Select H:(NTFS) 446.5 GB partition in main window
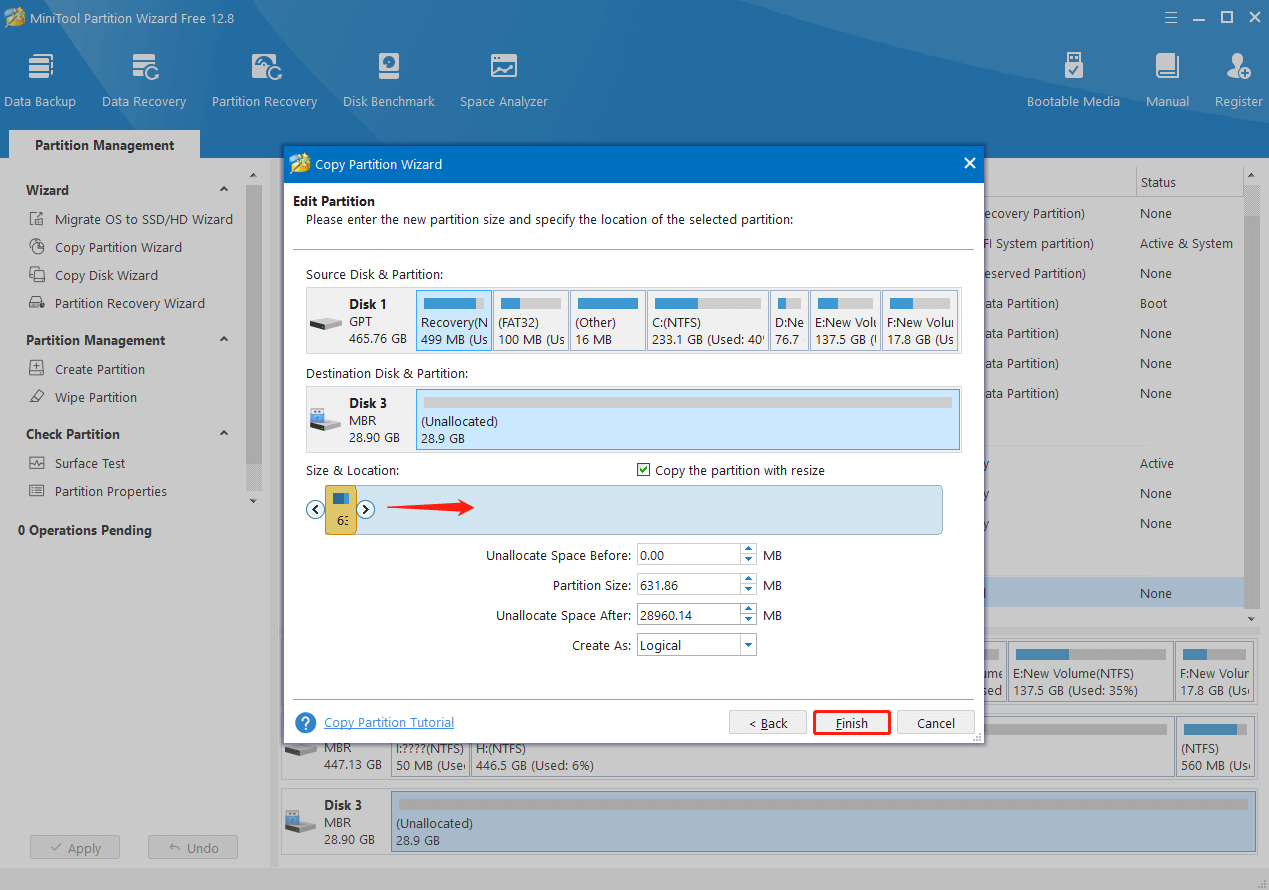Viewport: 1269px width, 890px height. 822,748
